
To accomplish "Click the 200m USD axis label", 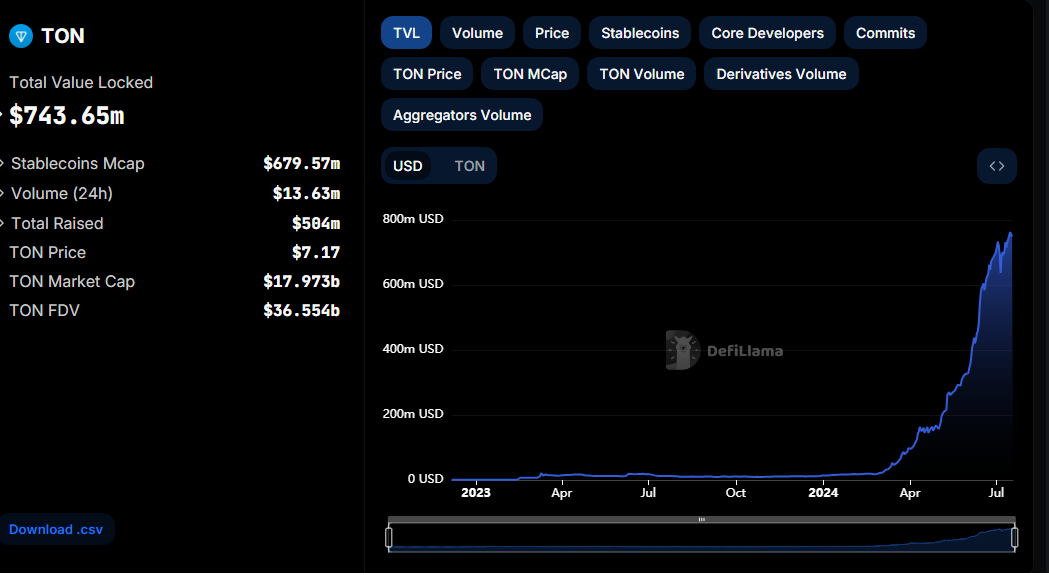I will (413, 414).
